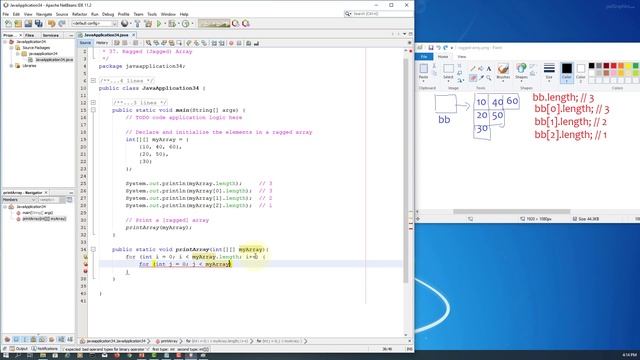Toggle Show Fields filter in Navigator
This screenshot has width=640, height=360.
point(16,339)
